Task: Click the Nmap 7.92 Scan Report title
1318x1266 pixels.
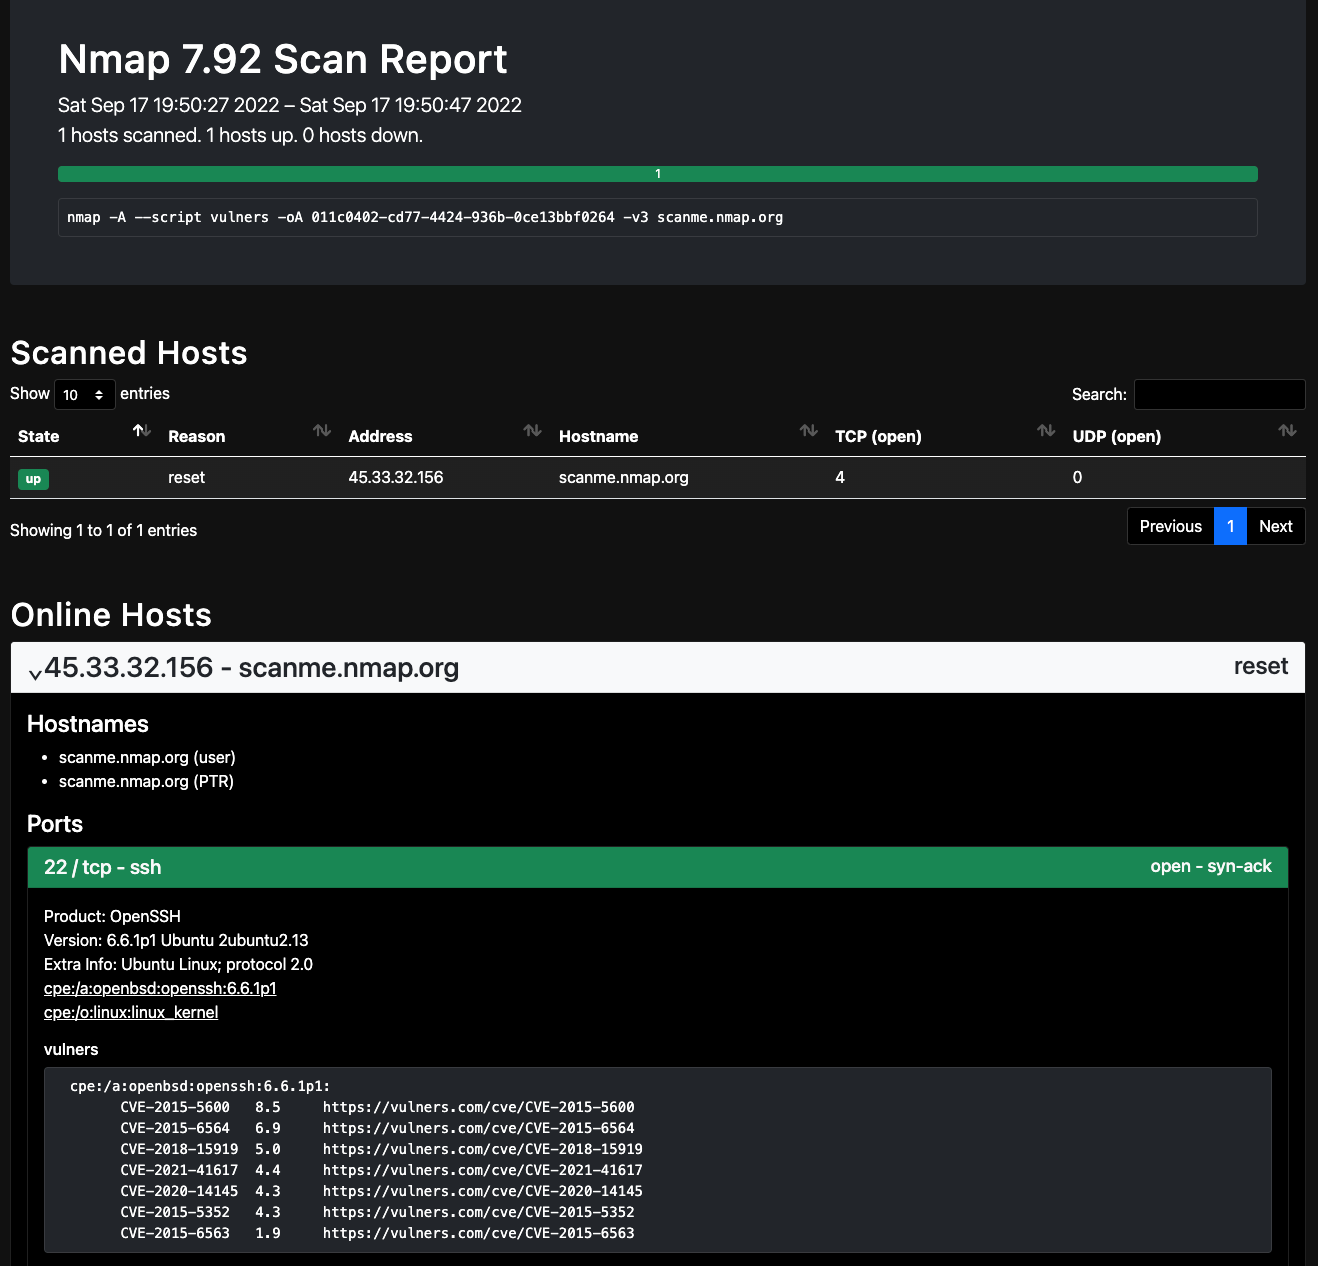Action: coord(283,59)
